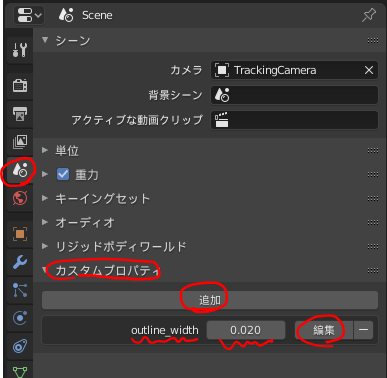Click the 重力 panel drag handle dots
387x378 pixels.
pos(373,174)
